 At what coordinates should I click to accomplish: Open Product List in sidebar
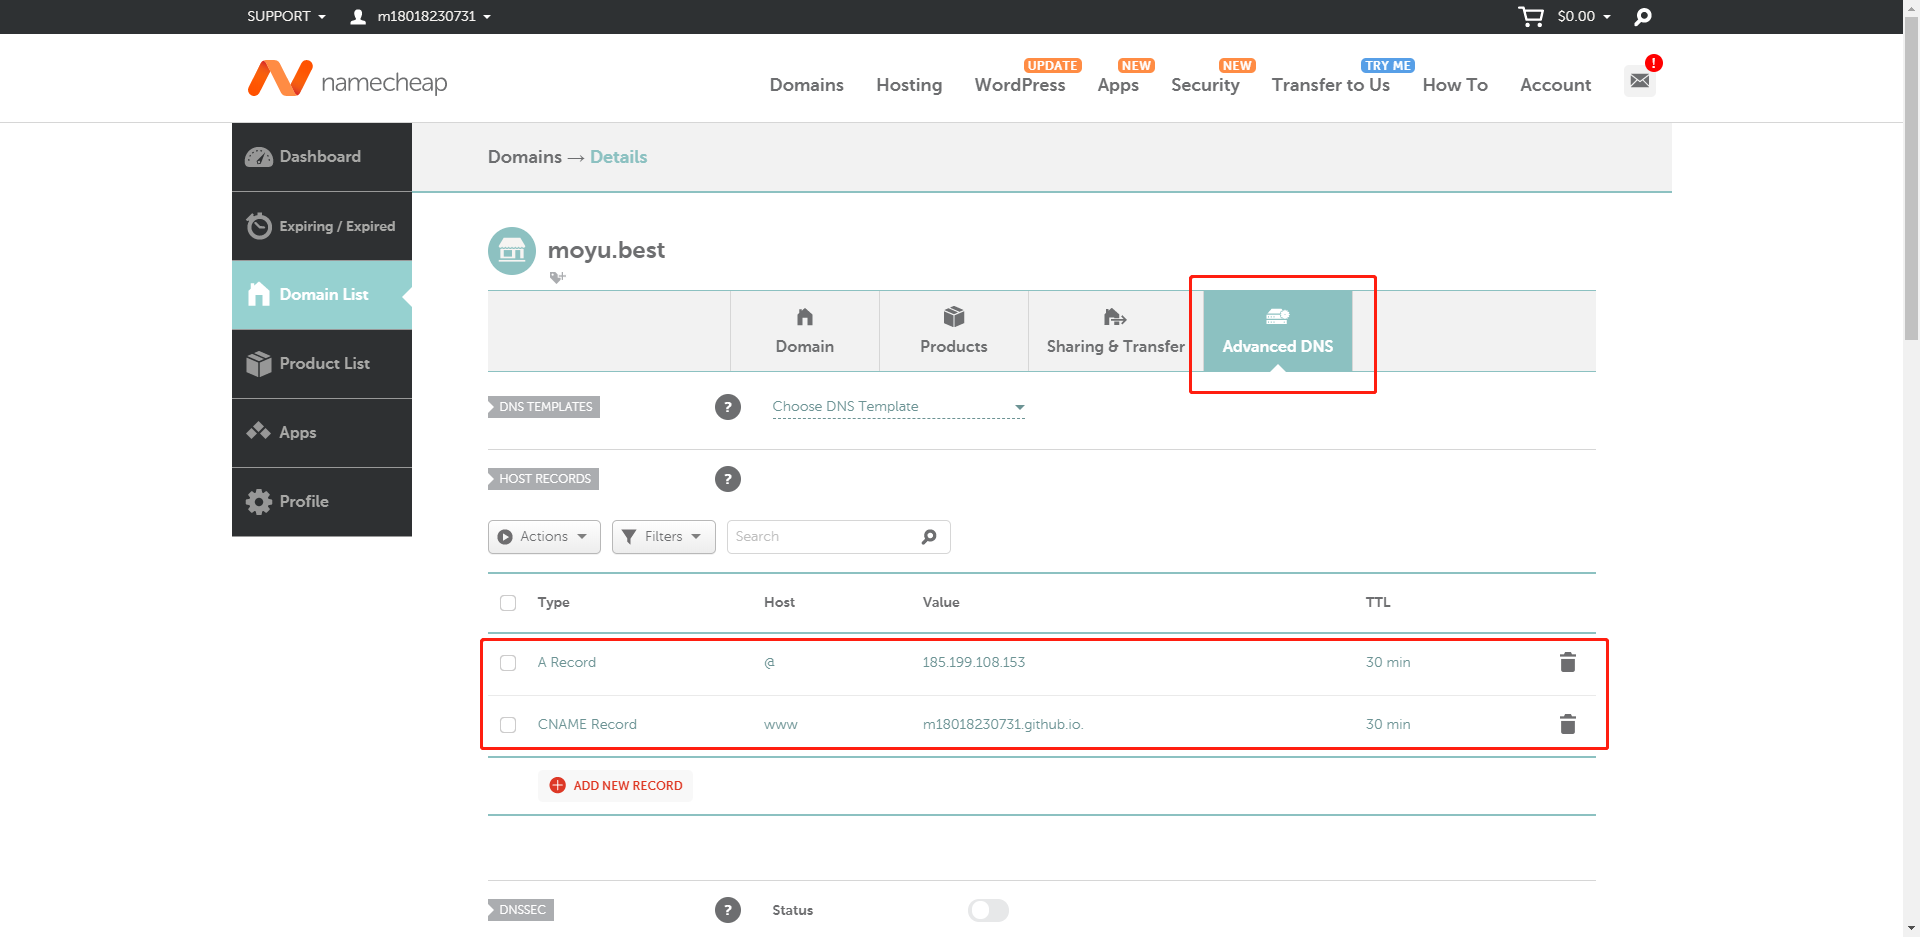point(322,364)
